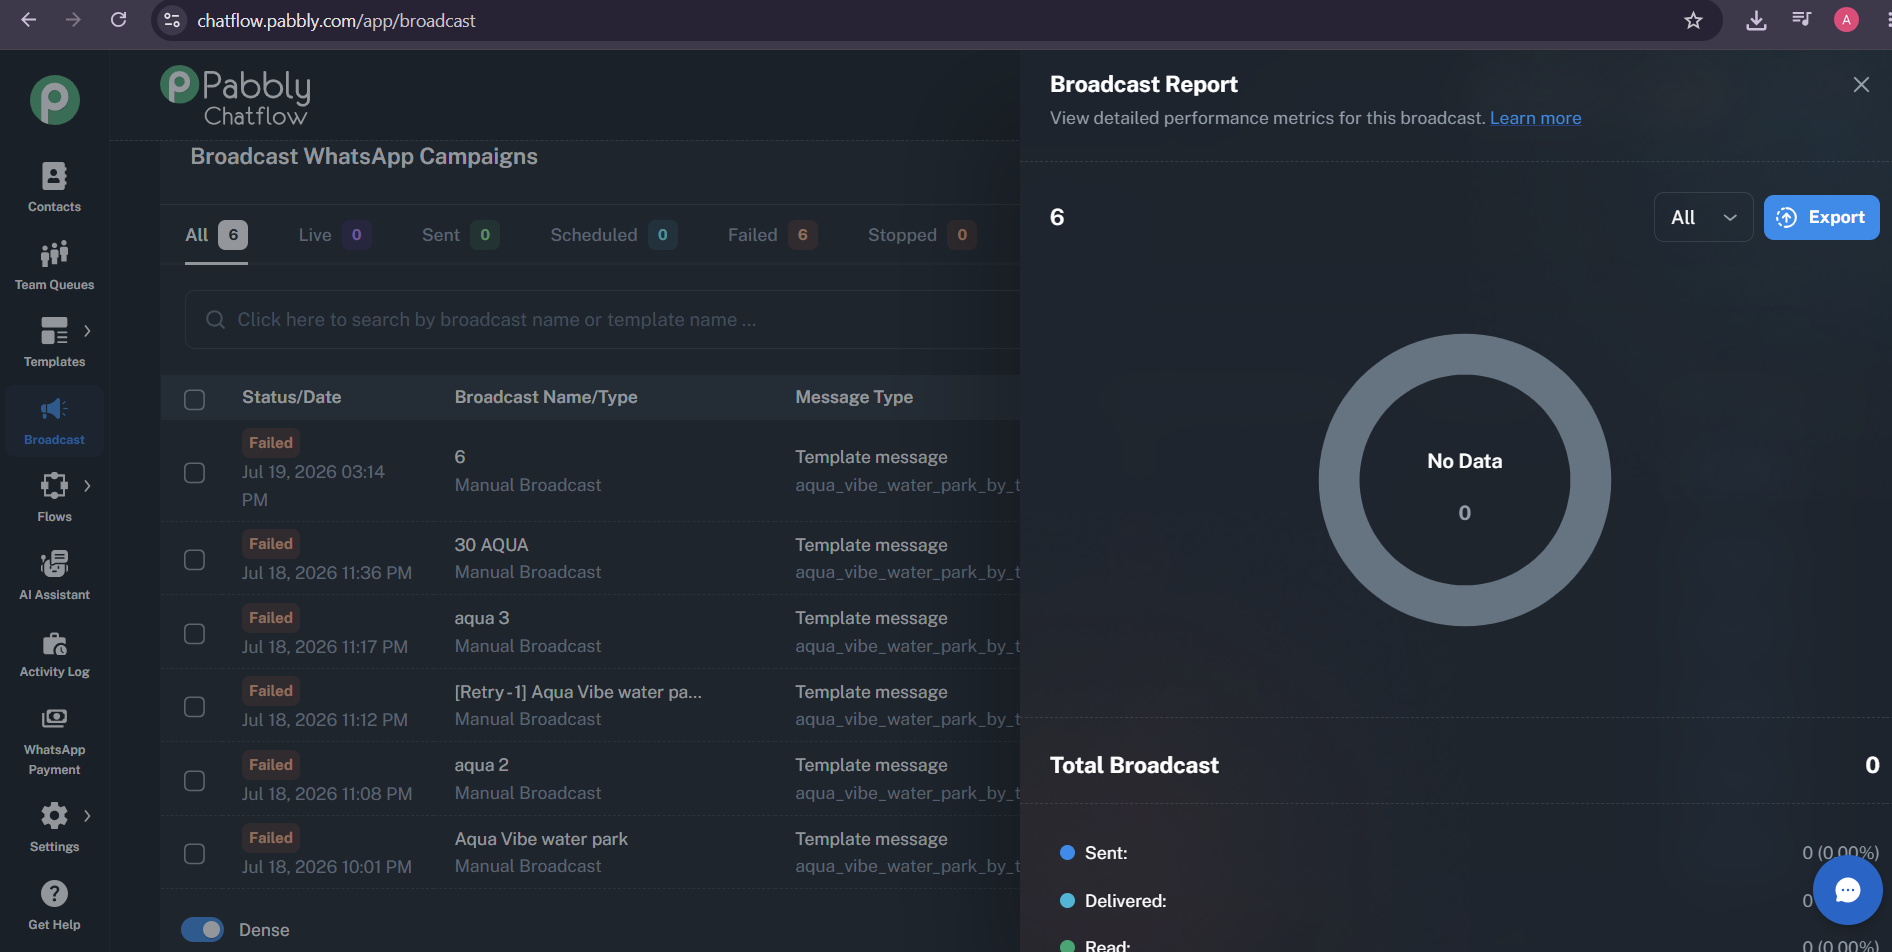Open WhatsApp Payment in the sidebar
The height and width of the screenshot is (952, 1892).
click(54, 741)
